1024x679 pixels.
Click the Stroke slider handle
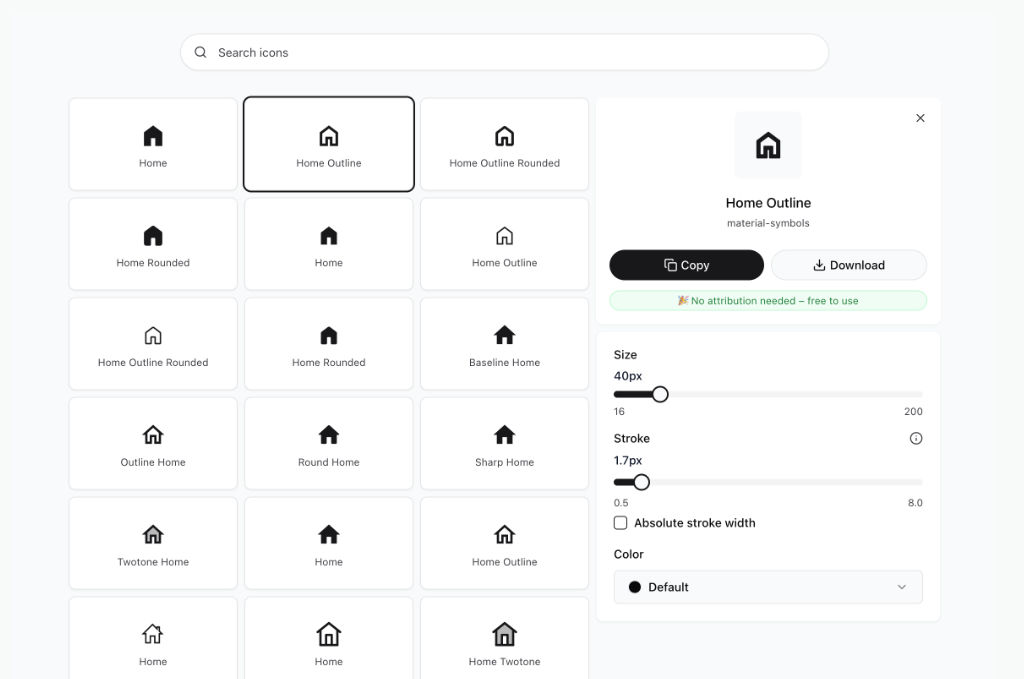click(x=641, y=482)
